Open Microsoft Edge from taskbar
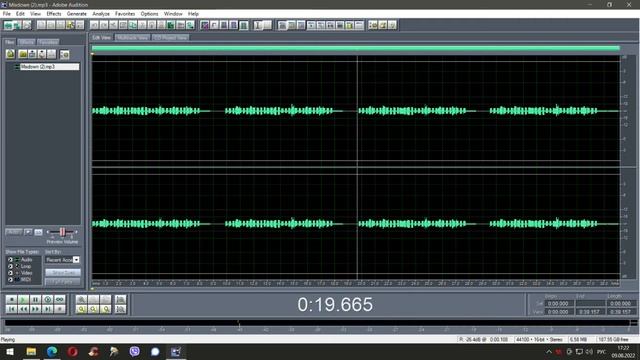 (x=52, y=351)
